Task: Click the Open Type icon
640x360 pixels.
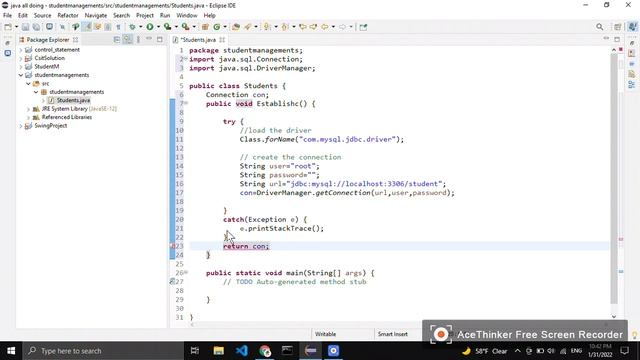Action: (236, 27)
